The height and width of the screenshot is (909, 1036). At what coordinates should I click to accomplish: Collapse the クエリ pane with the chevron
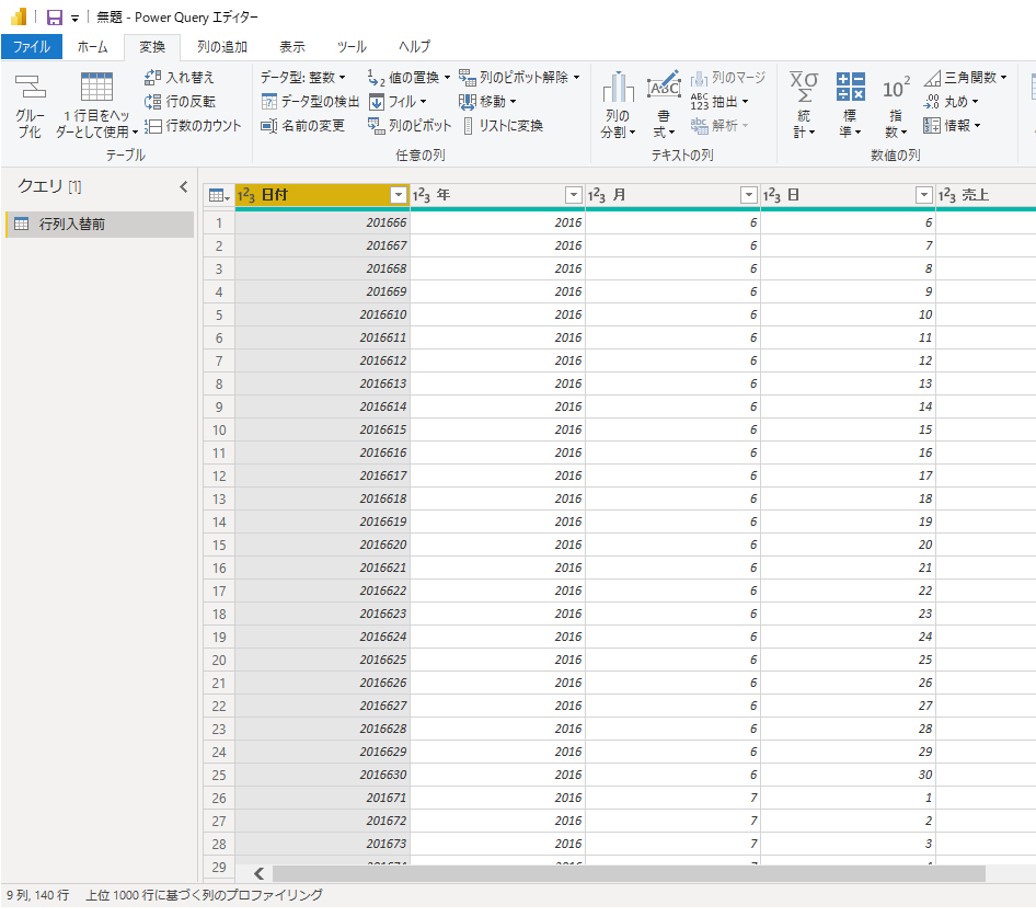pos(183,186)
